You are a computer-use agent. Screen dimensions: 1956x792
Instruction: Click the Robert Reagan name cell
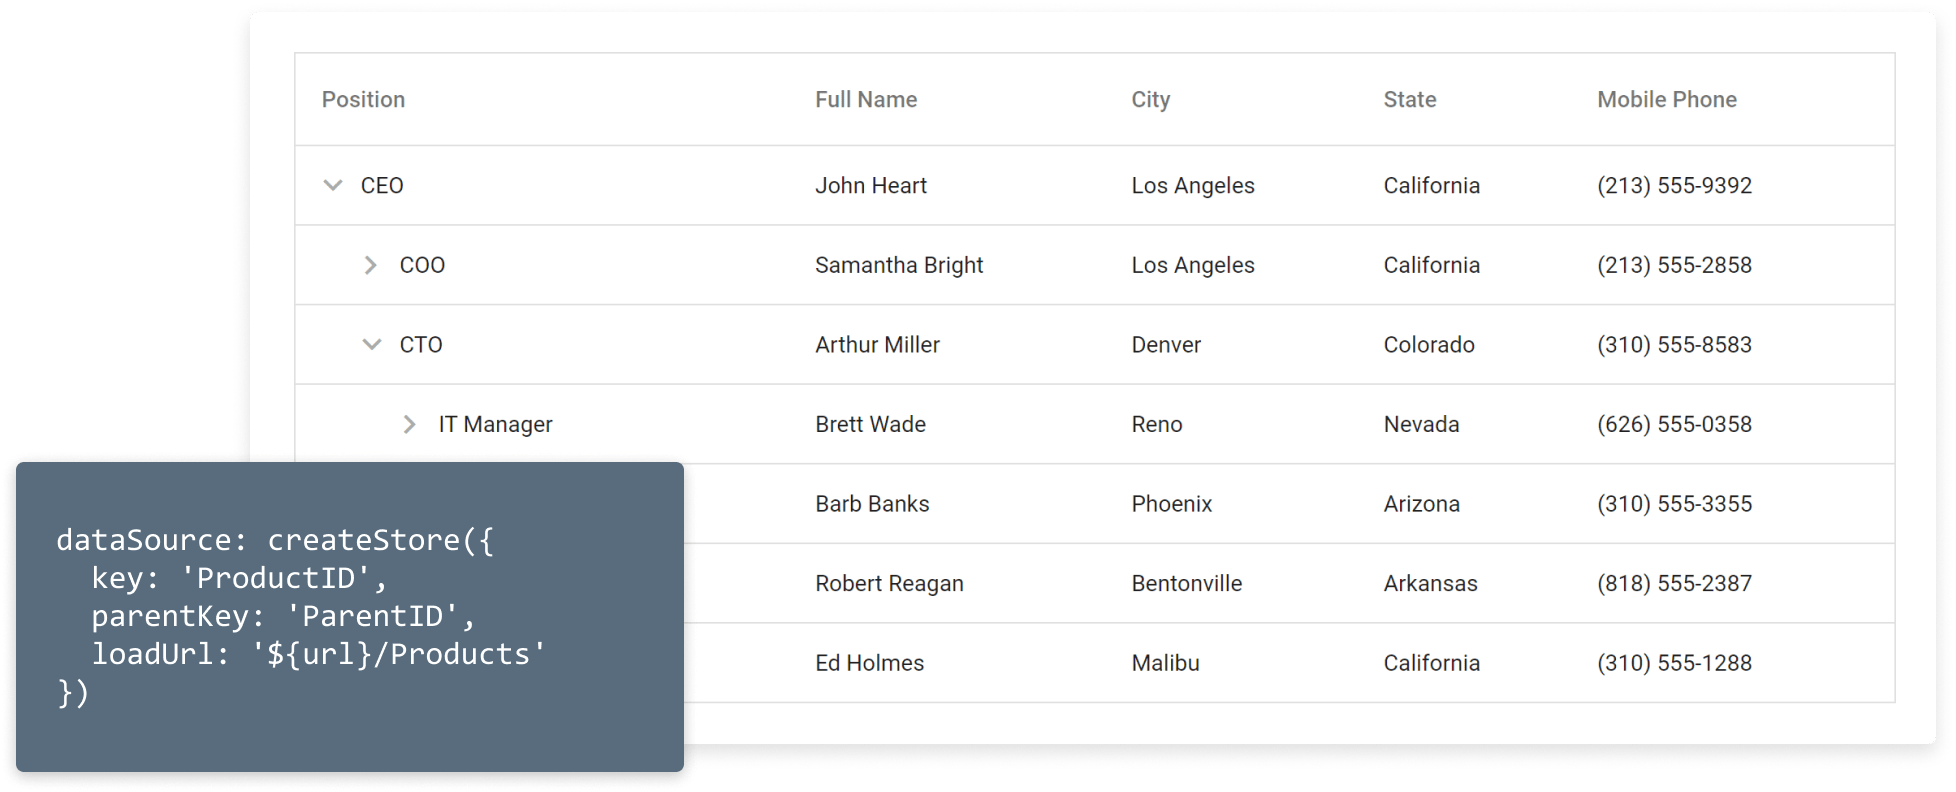tap(888, 584)
